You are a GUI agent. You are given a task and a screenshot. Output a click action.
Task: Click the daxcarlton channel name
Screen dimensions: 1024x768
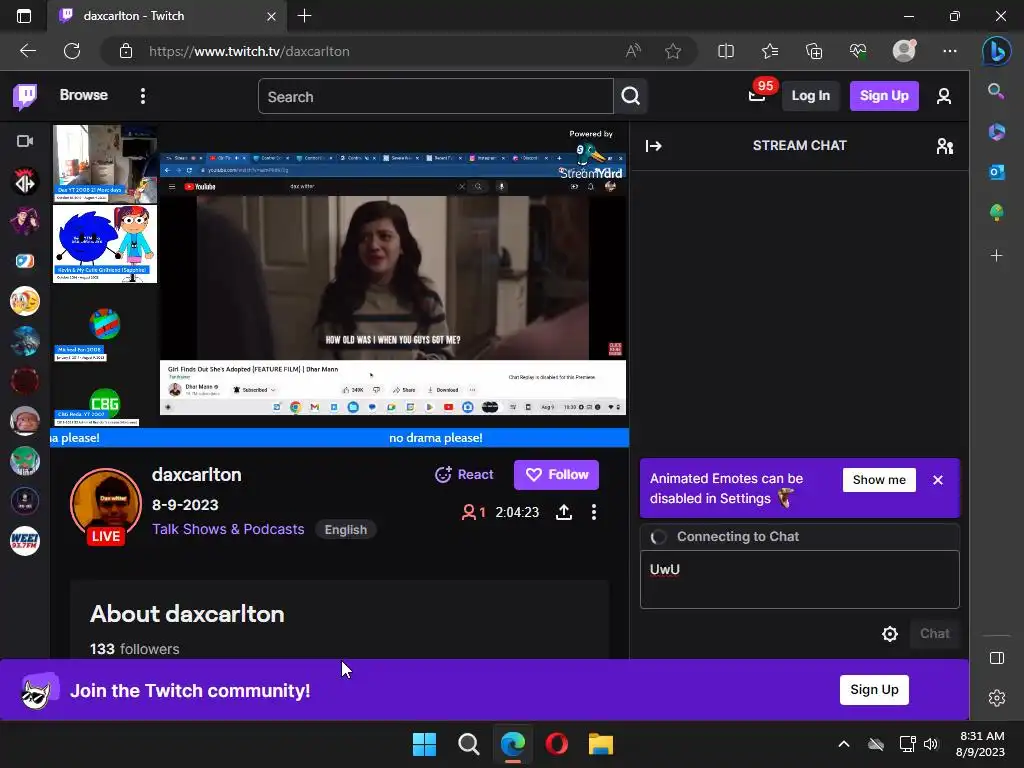[197, 475]
